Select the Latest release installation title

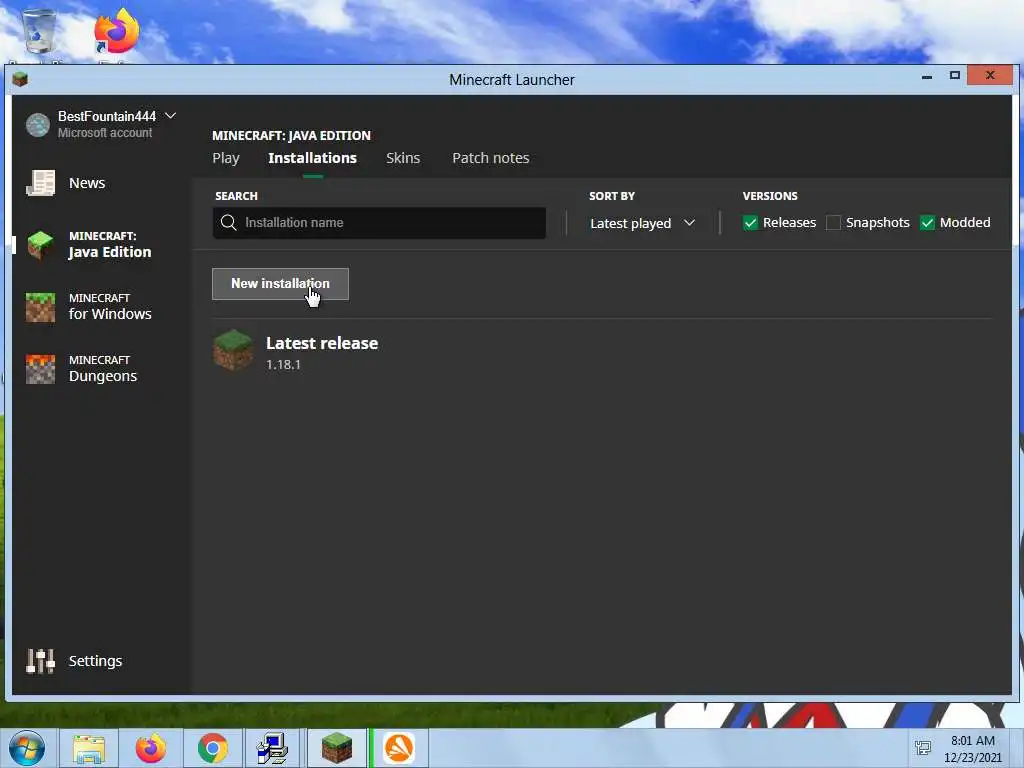point(322,343)
